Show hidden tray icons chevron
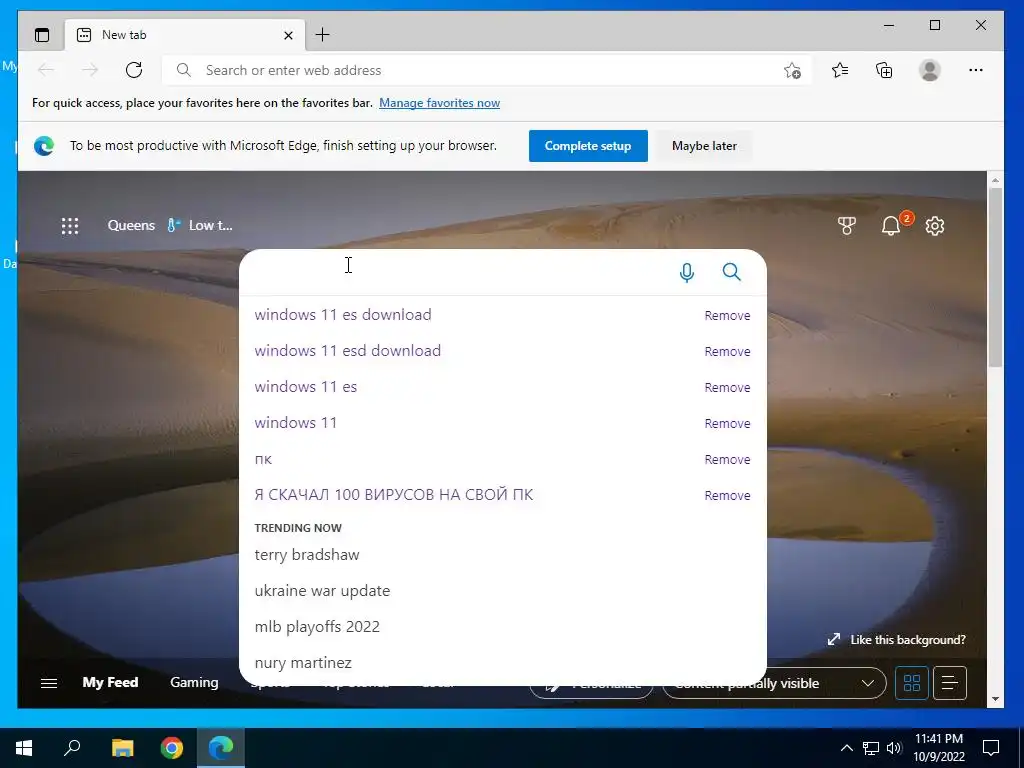The width and height of the screenshot is (1024, 768). pos(846,748)
